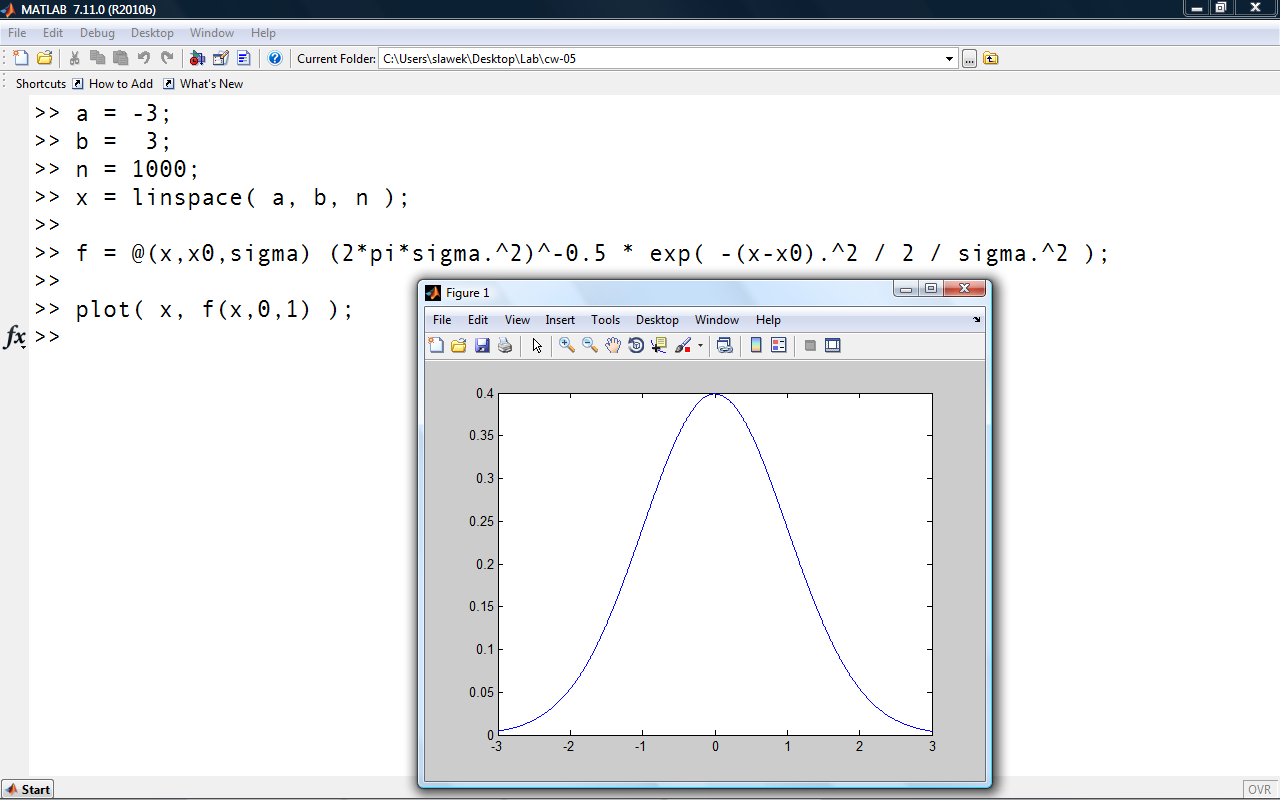Open Figure 1 Desktop menu

click(657, 320)
